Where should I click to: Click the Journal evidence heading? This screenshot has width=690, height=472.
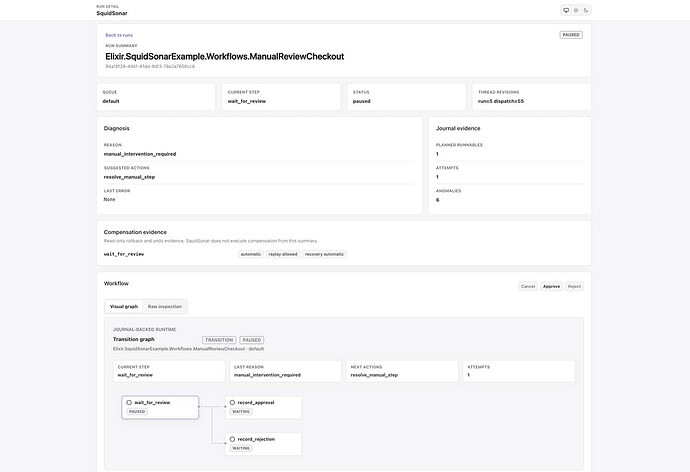click(x=458, y=128)
